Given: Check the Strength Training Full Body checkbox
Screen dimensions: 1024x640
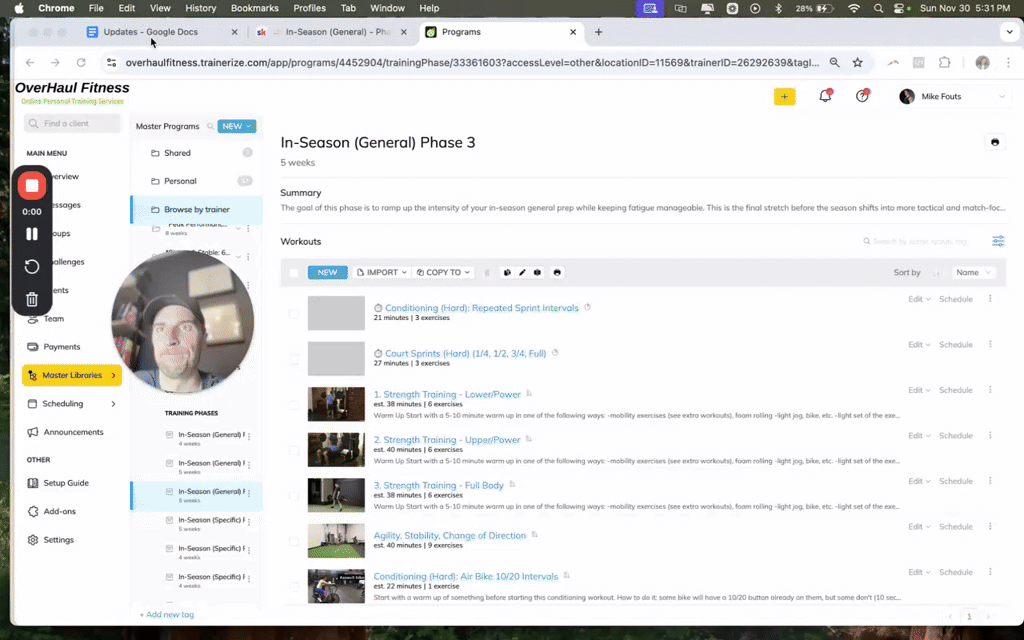Looking at the screenshot, I should pos(294,496).
